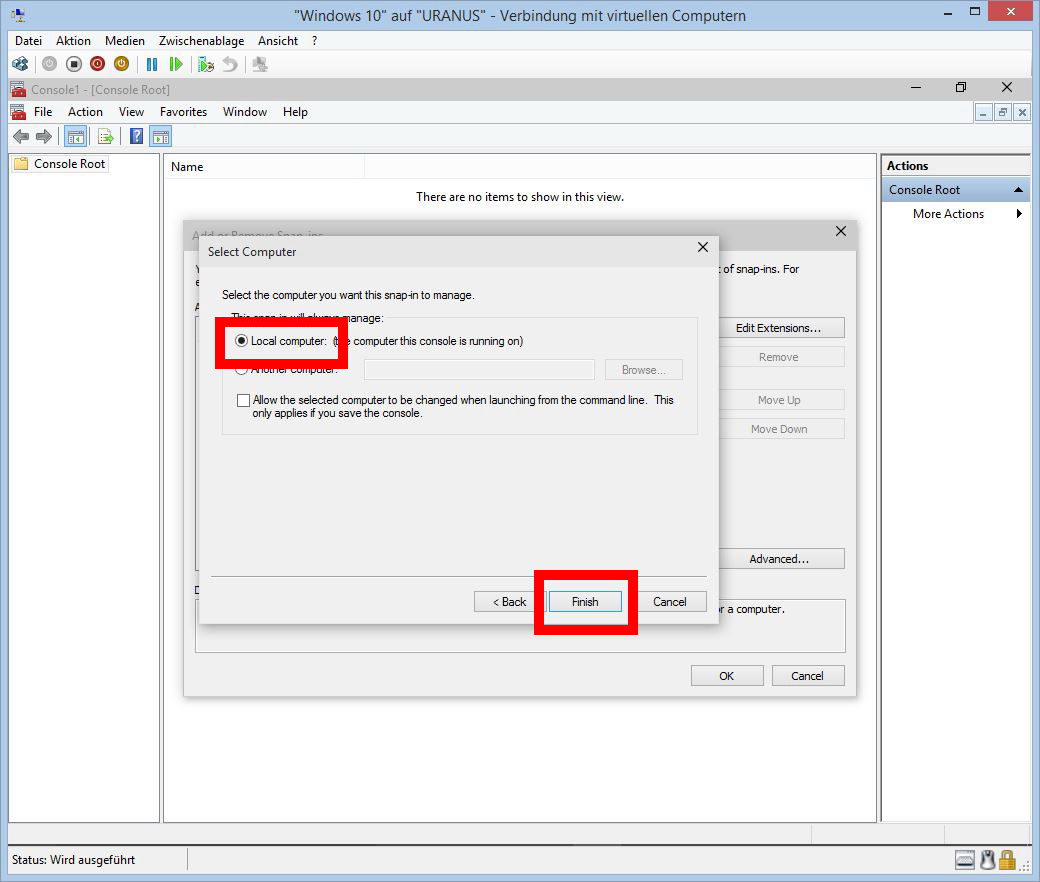Click the orange Save state icon
1040x882 pixels.
[121, 64]
